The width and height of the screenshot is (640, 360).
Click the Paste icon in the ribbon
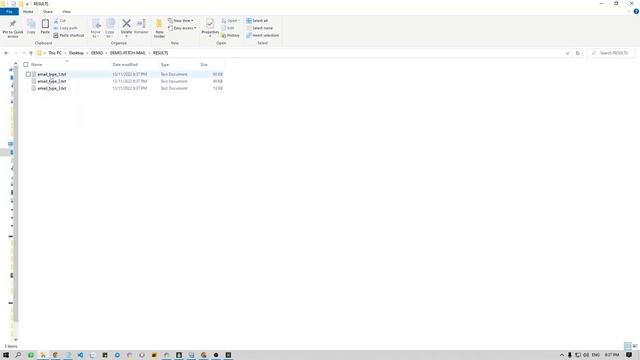point(45,24)
